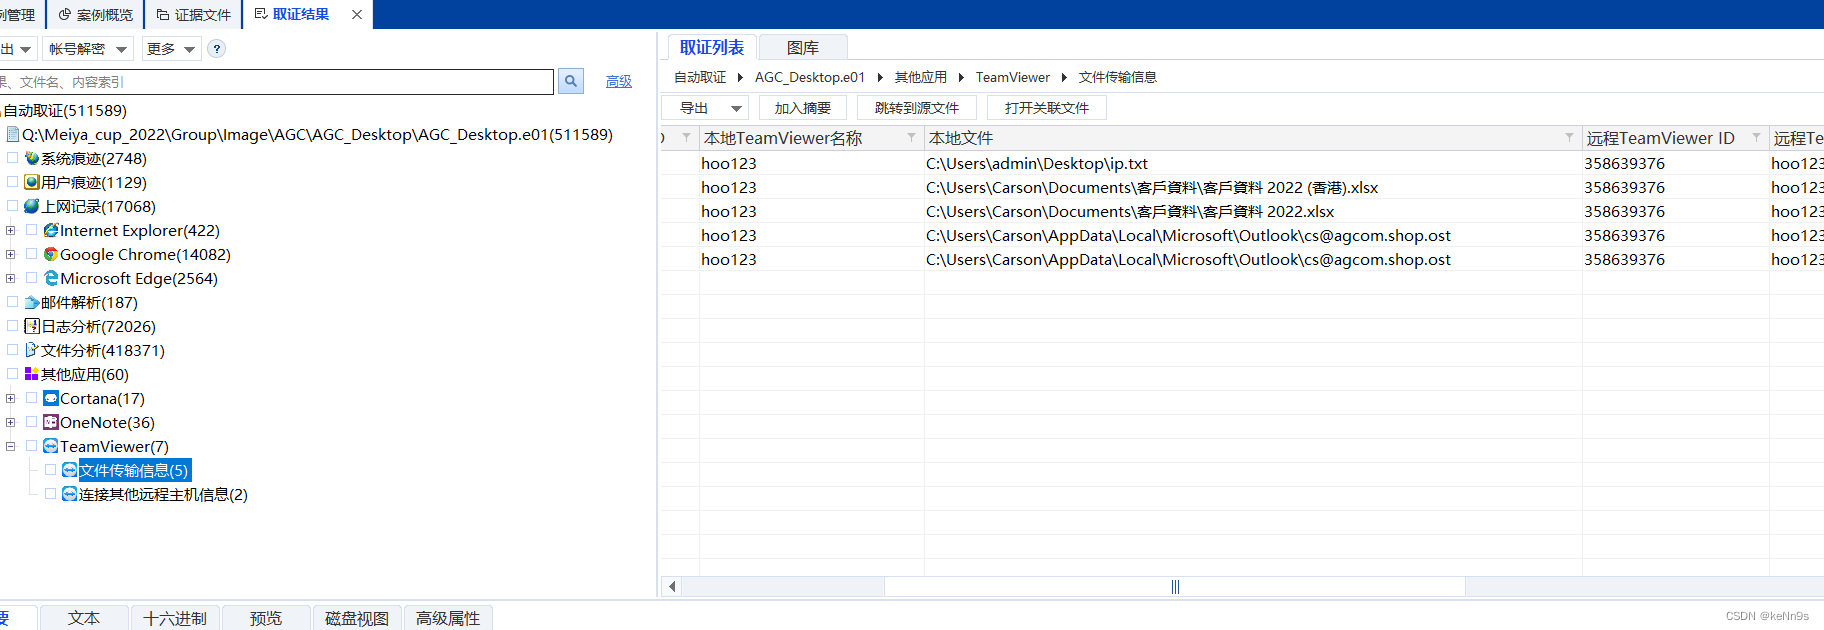The image size is (1824, 630).
Task: Check the 文件传输信息 checkbox
Action: tap(50, 470)
